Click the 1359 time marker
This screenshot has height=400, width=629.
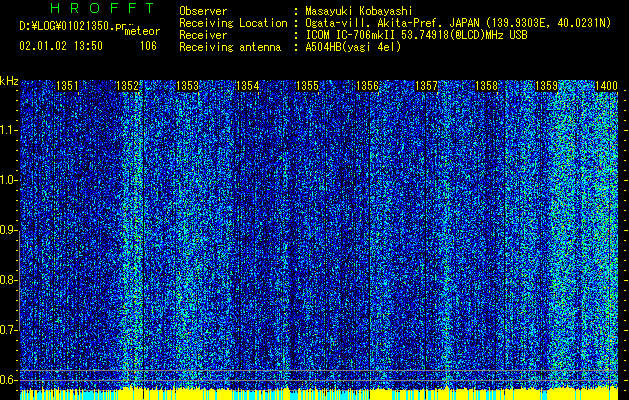coord(546,86)
